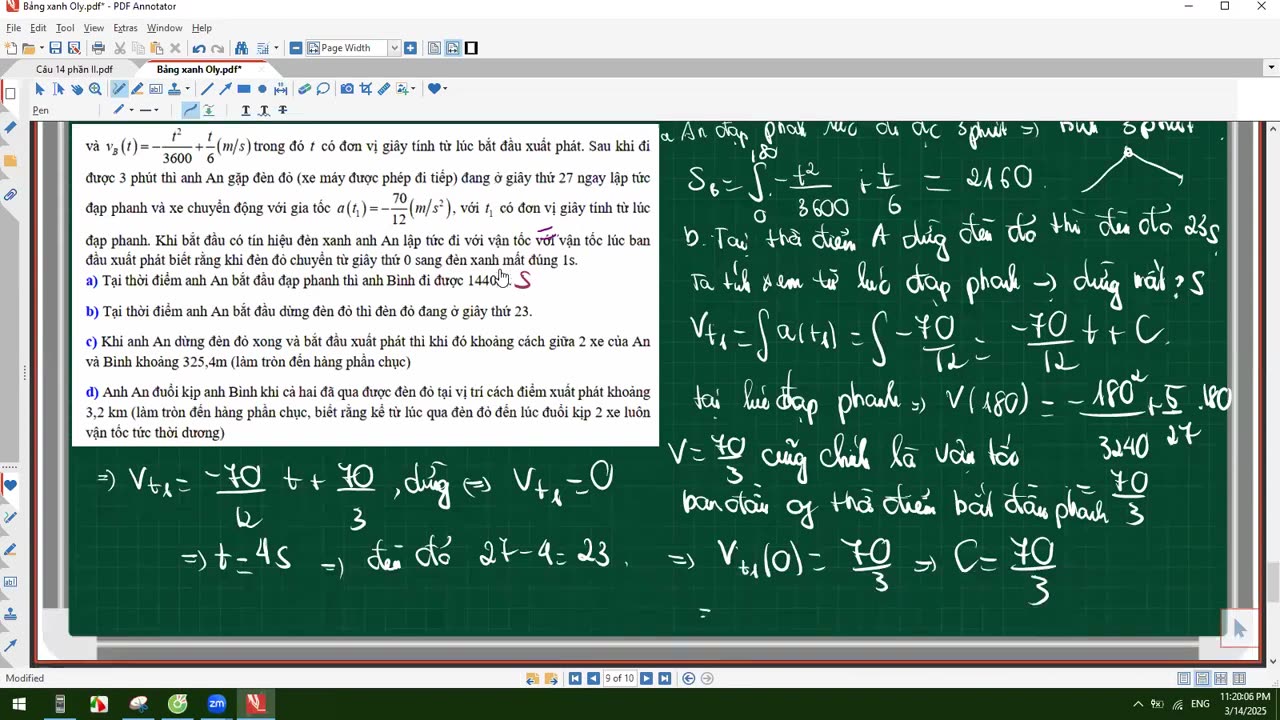1280x720 pixels.
Task: Select the Crop tool
Action: (x=365, y=89)
